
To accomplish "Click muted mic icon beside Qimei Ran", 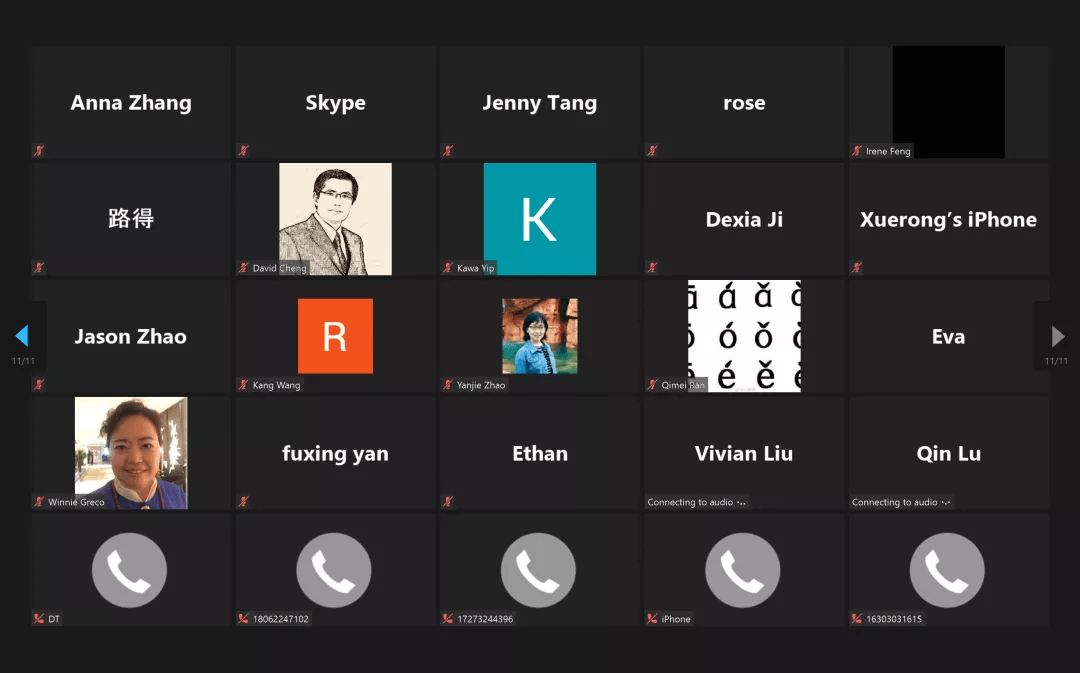I will click(652, 384).
